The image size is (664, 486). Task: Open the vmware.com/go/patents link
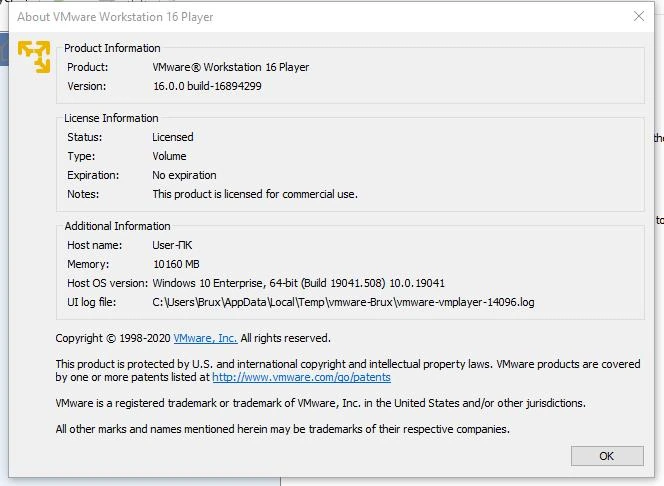pyautogui.click(x=302, y=377)
